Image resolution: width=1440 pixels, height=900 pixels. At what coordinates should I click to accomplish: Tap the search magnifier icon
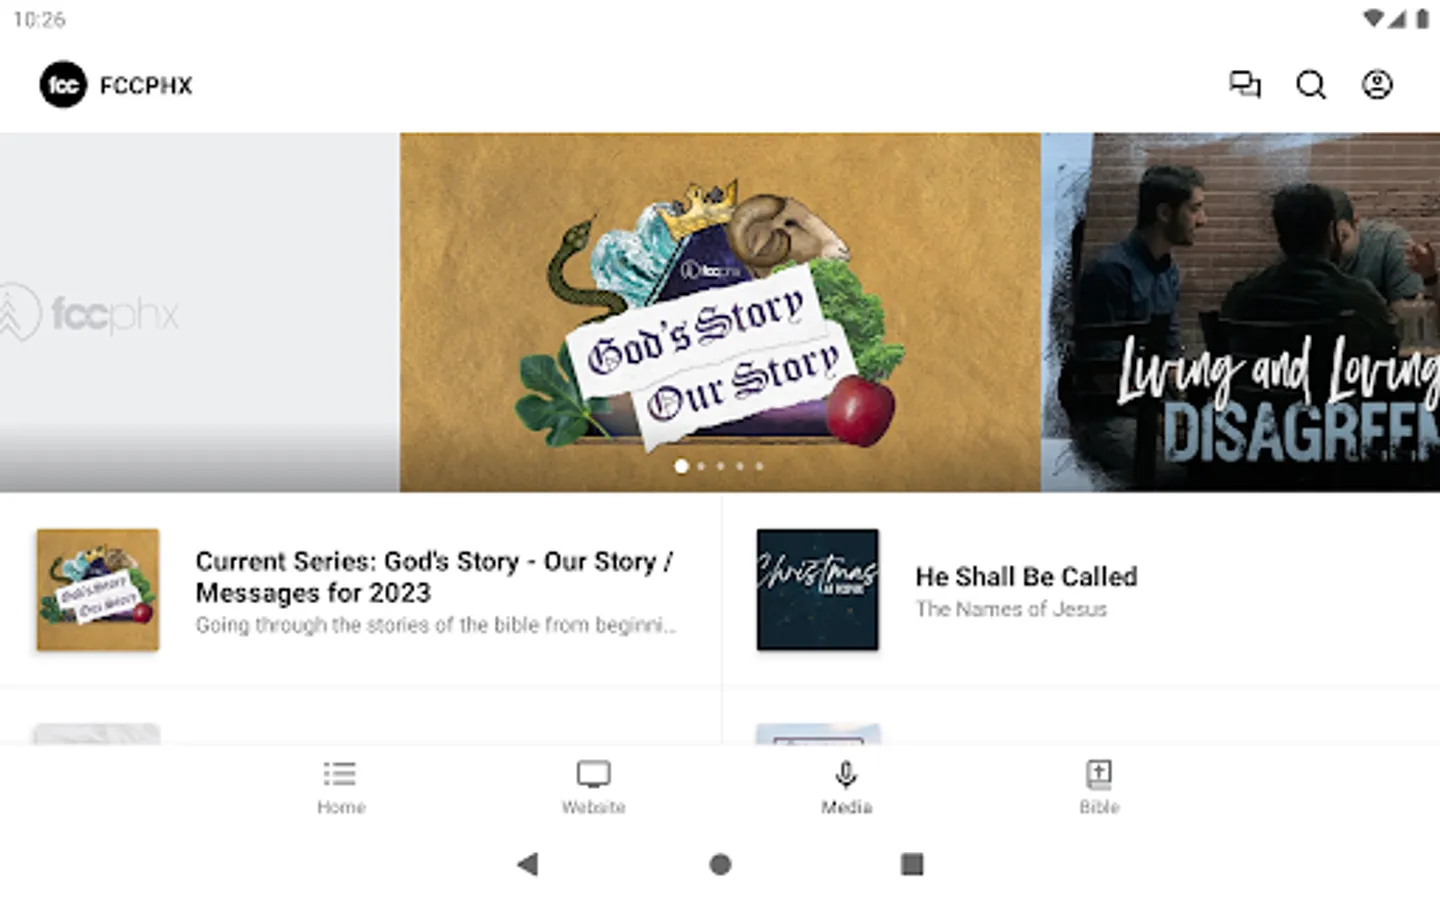pyautogui.click(x=1311, y=85)
